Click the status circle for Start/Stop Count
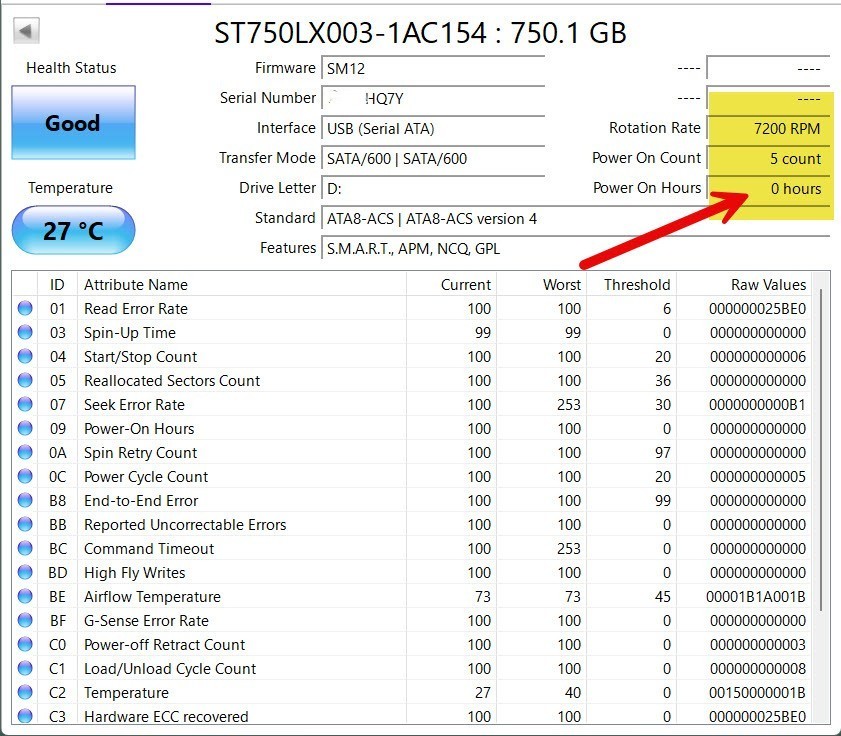This screenshot has height=736, width=841. click(x=25, y=356)
